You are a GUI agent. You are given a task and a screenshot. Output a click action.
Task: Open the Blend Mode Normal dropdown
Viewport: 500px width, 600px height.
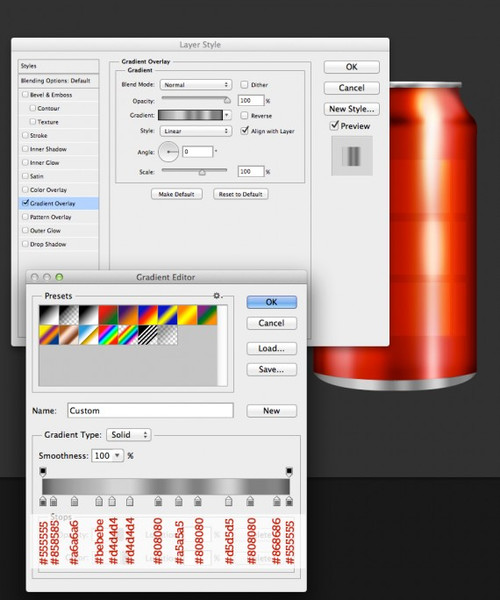click(195, 85)
